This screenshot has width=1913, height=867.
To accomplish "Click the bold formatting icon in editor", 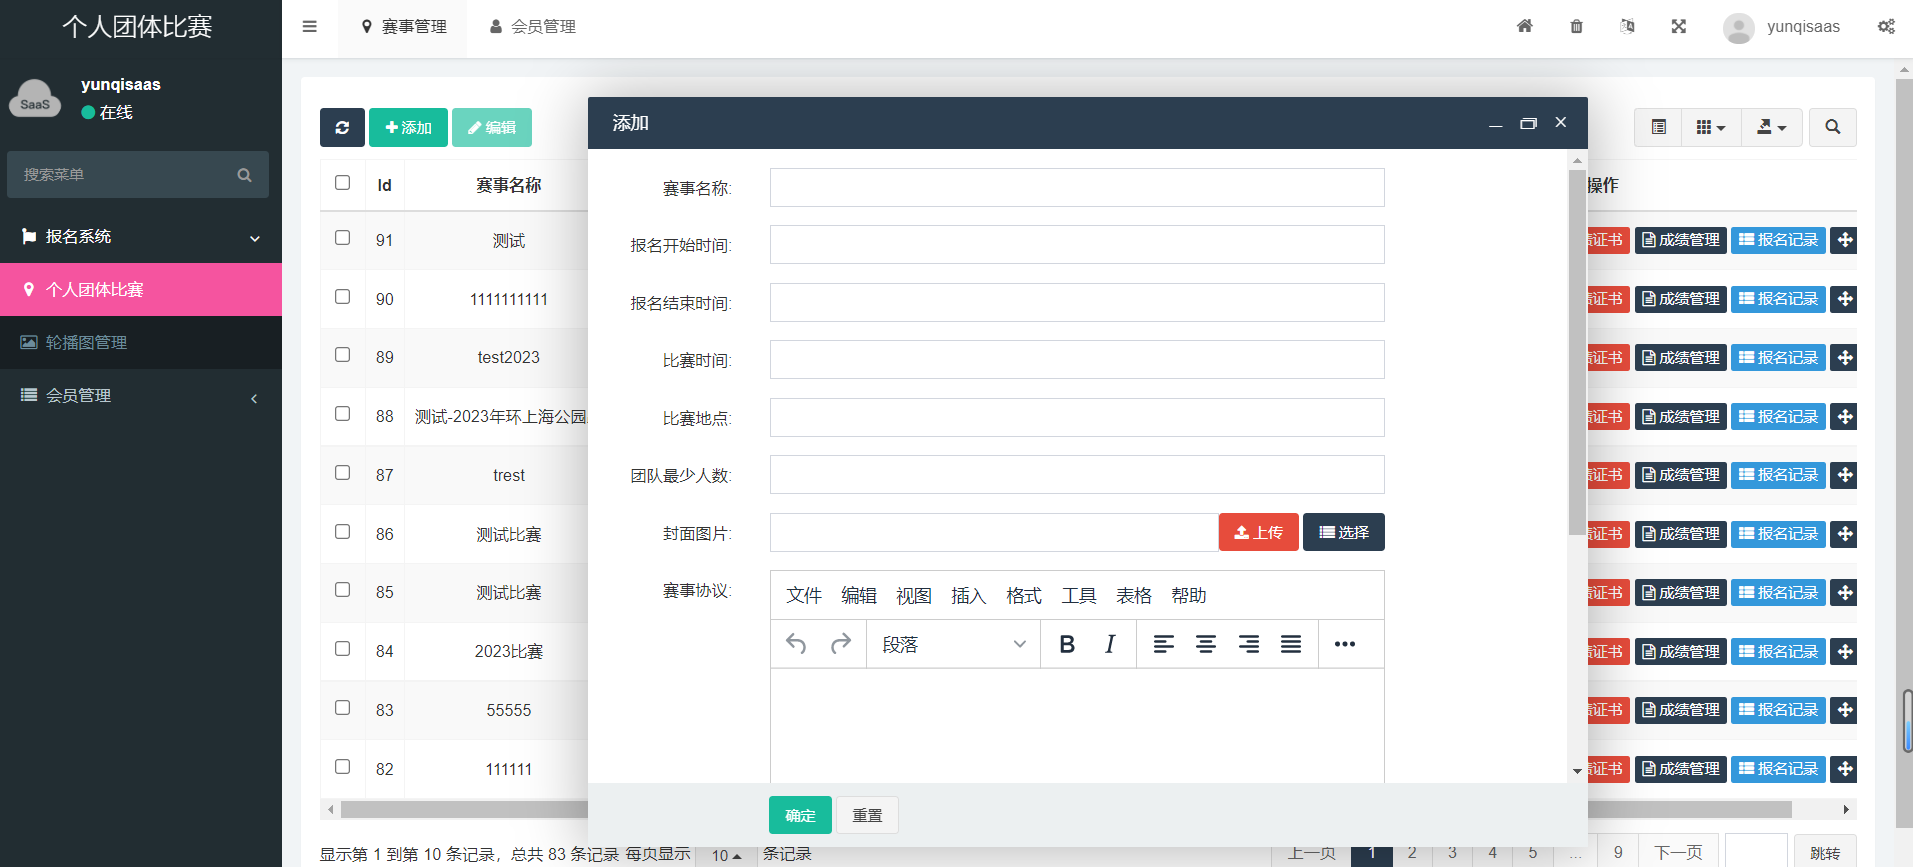I will click(x=1067, y=645).
